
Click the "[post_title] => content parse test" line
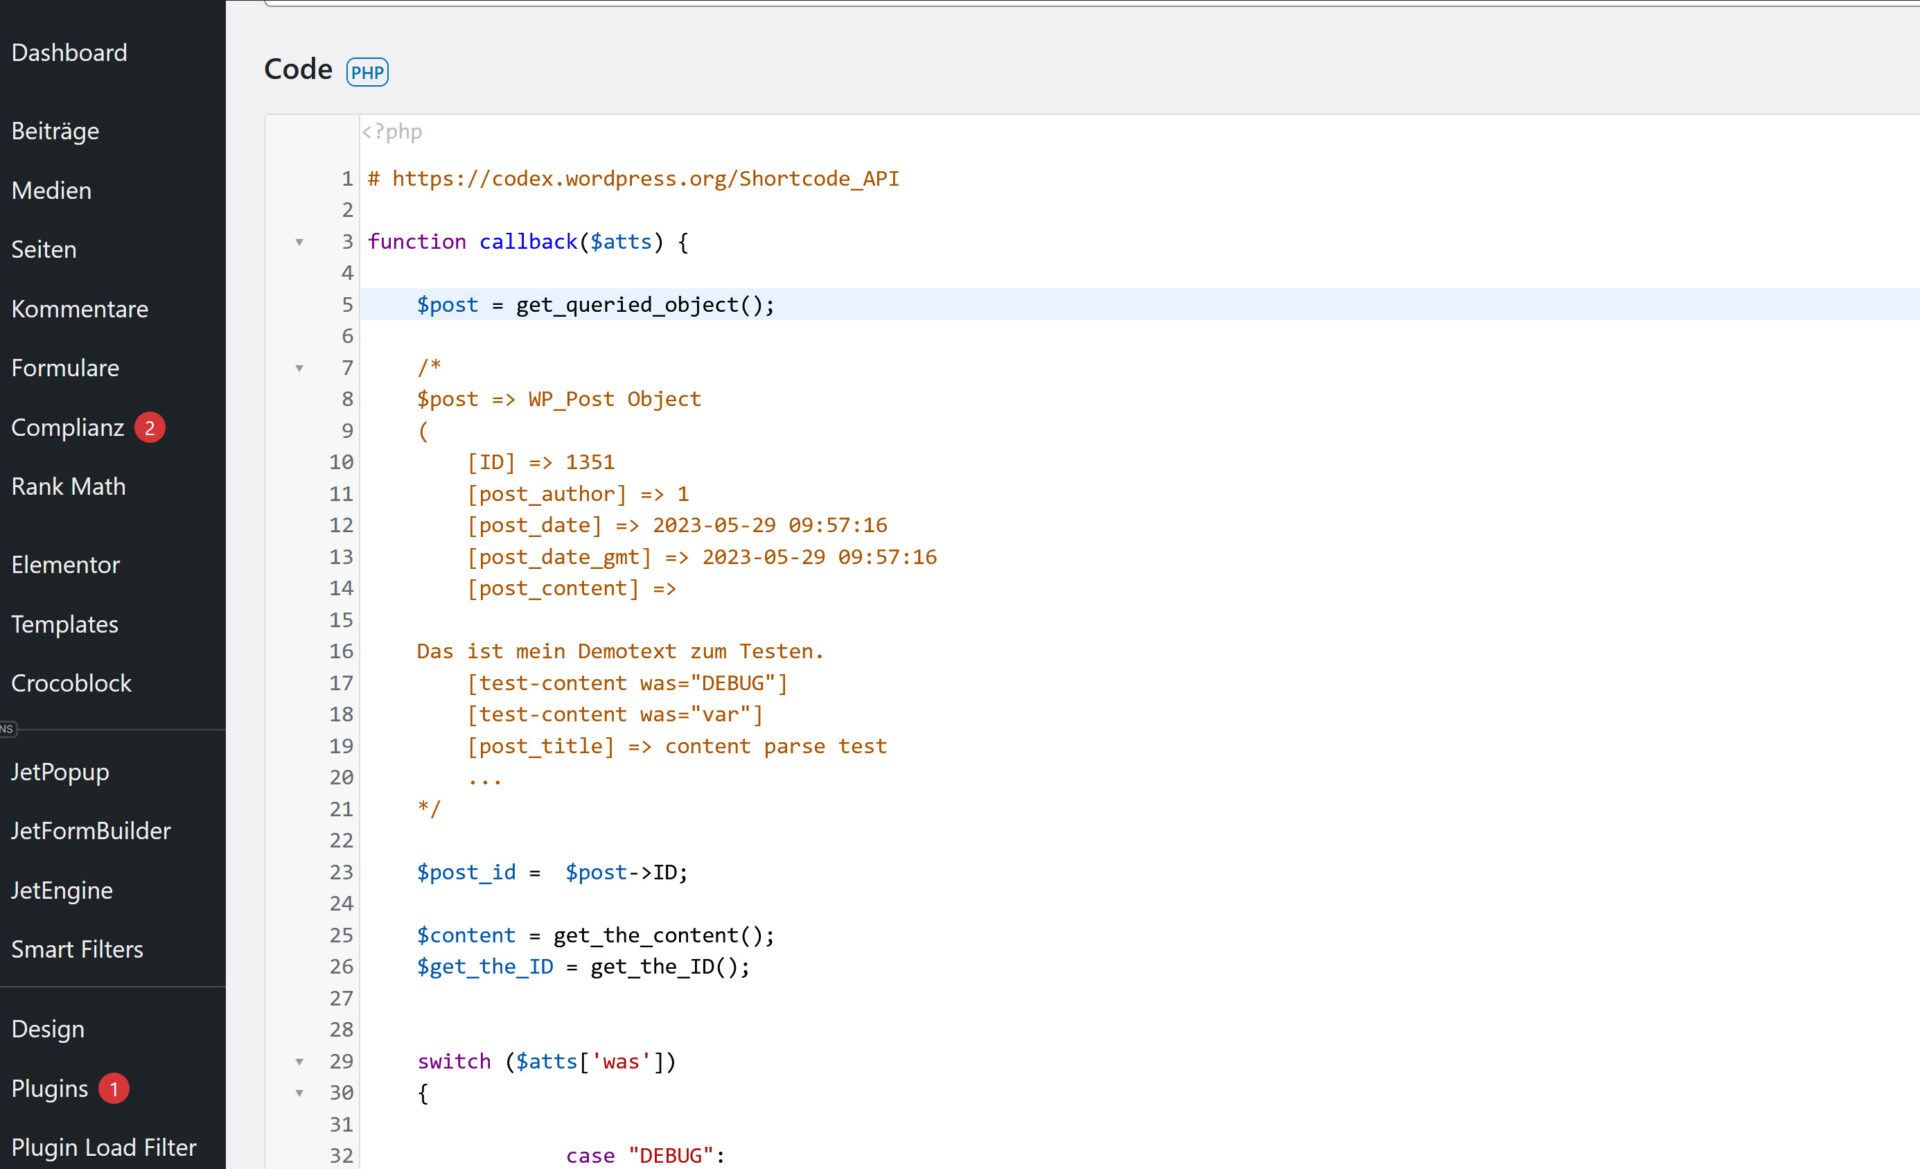(x=677, y=746)
